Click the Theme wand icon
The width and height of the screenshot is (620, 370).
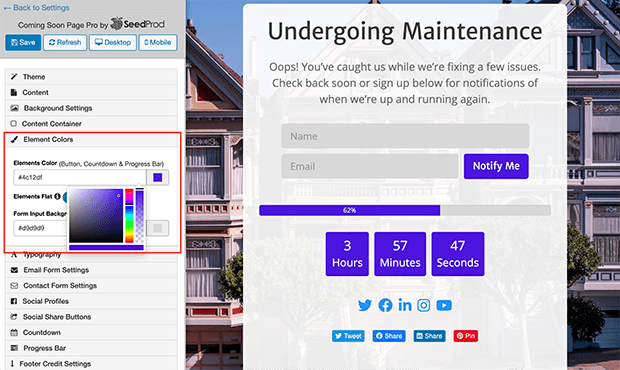click(x=14, y=76)
